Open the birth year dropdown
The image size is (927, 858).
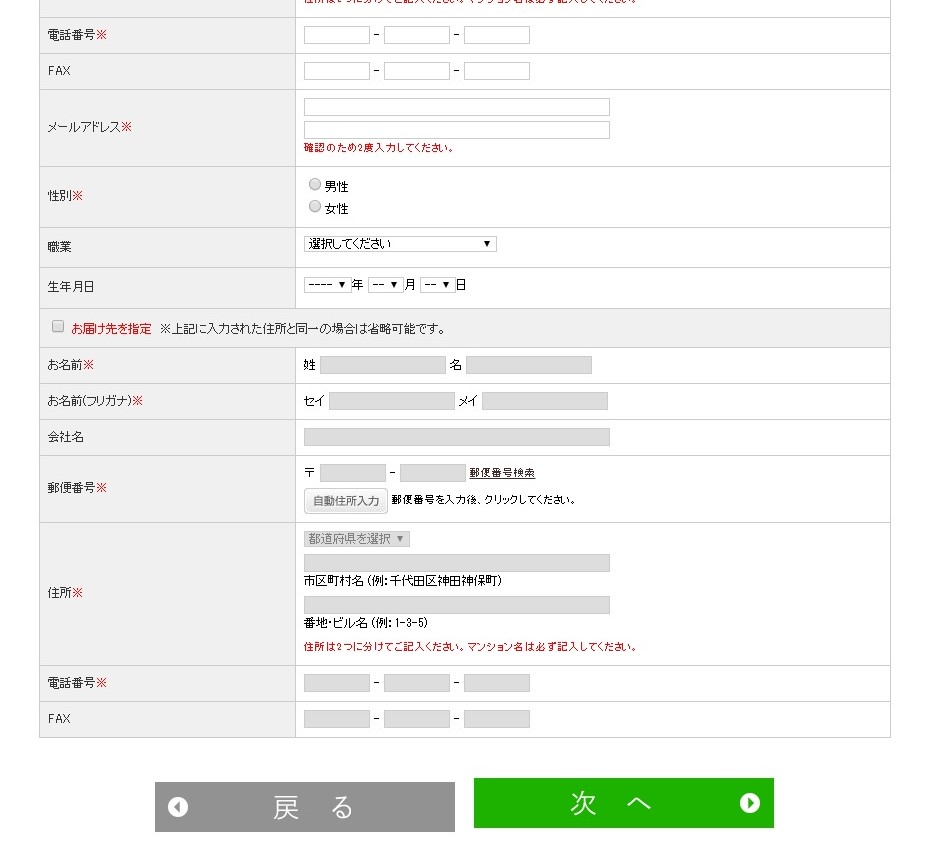click(328, 284)
